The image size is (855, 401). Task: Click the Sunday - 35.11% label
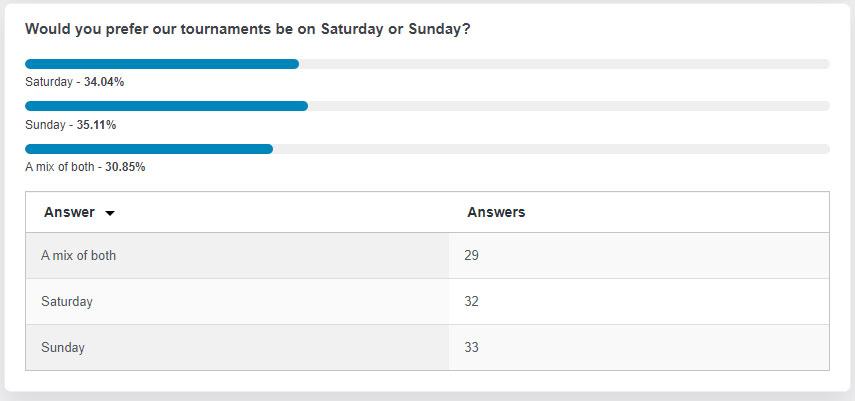(x=70, y=125)
